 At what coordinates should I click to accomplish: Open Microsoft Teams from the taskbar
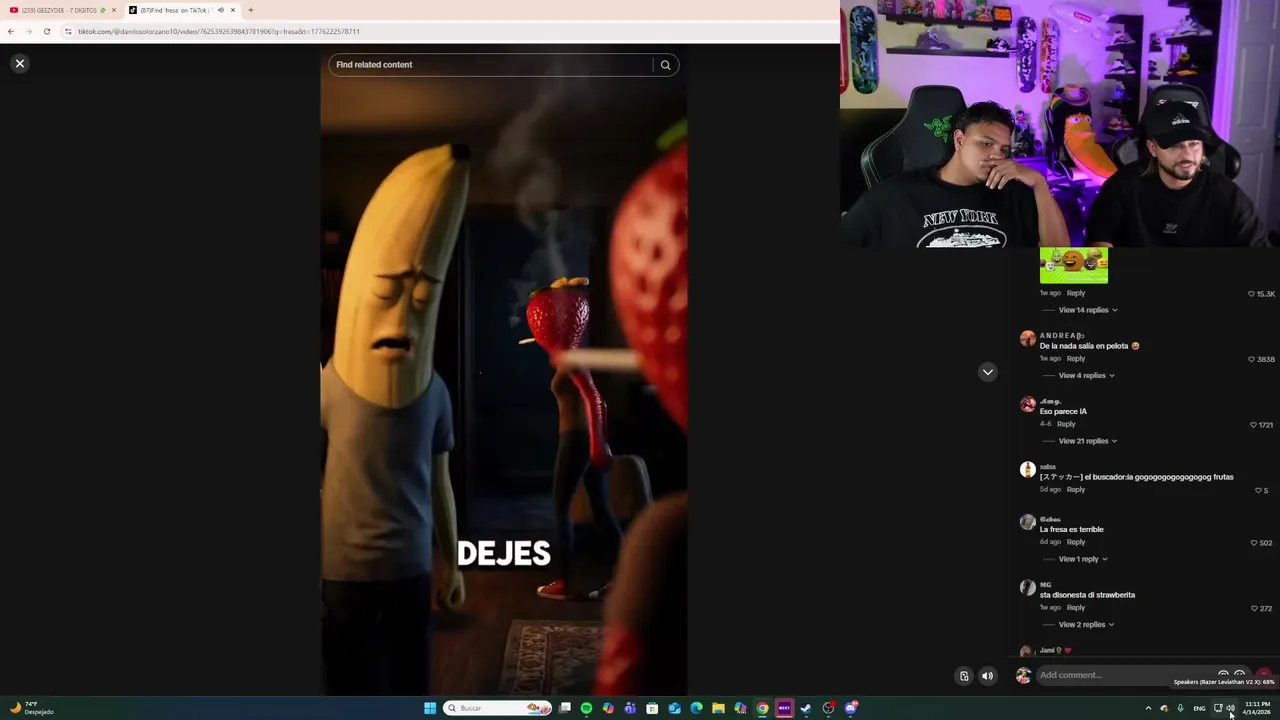630,708
